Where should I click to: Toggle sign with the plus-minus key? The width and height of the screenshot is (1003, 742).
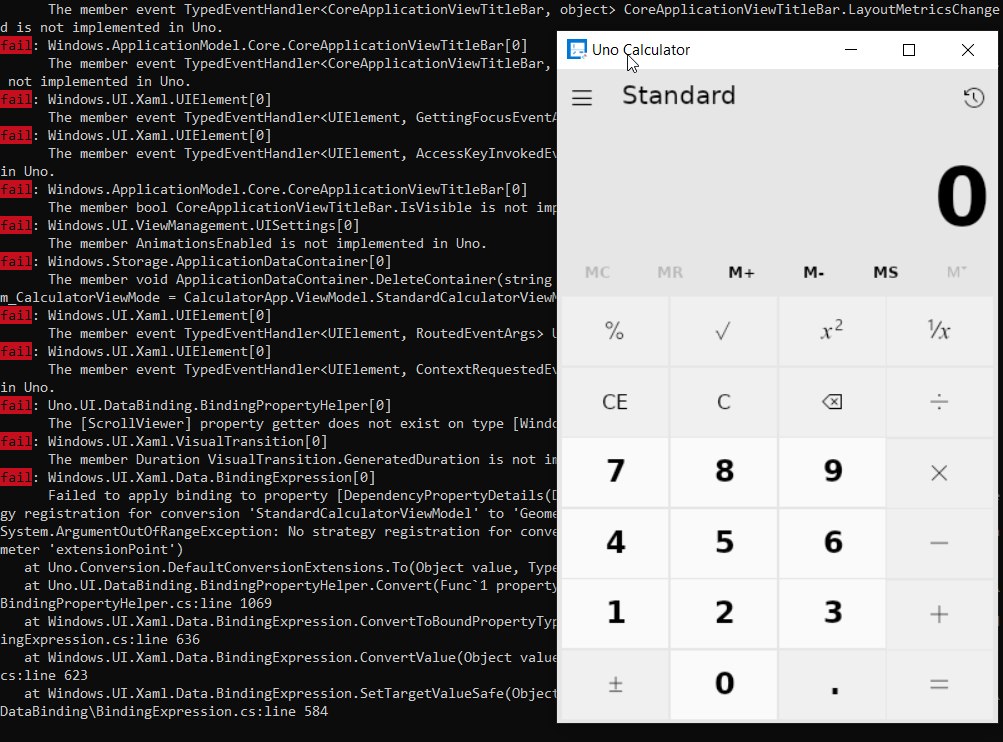pos(615,684)
